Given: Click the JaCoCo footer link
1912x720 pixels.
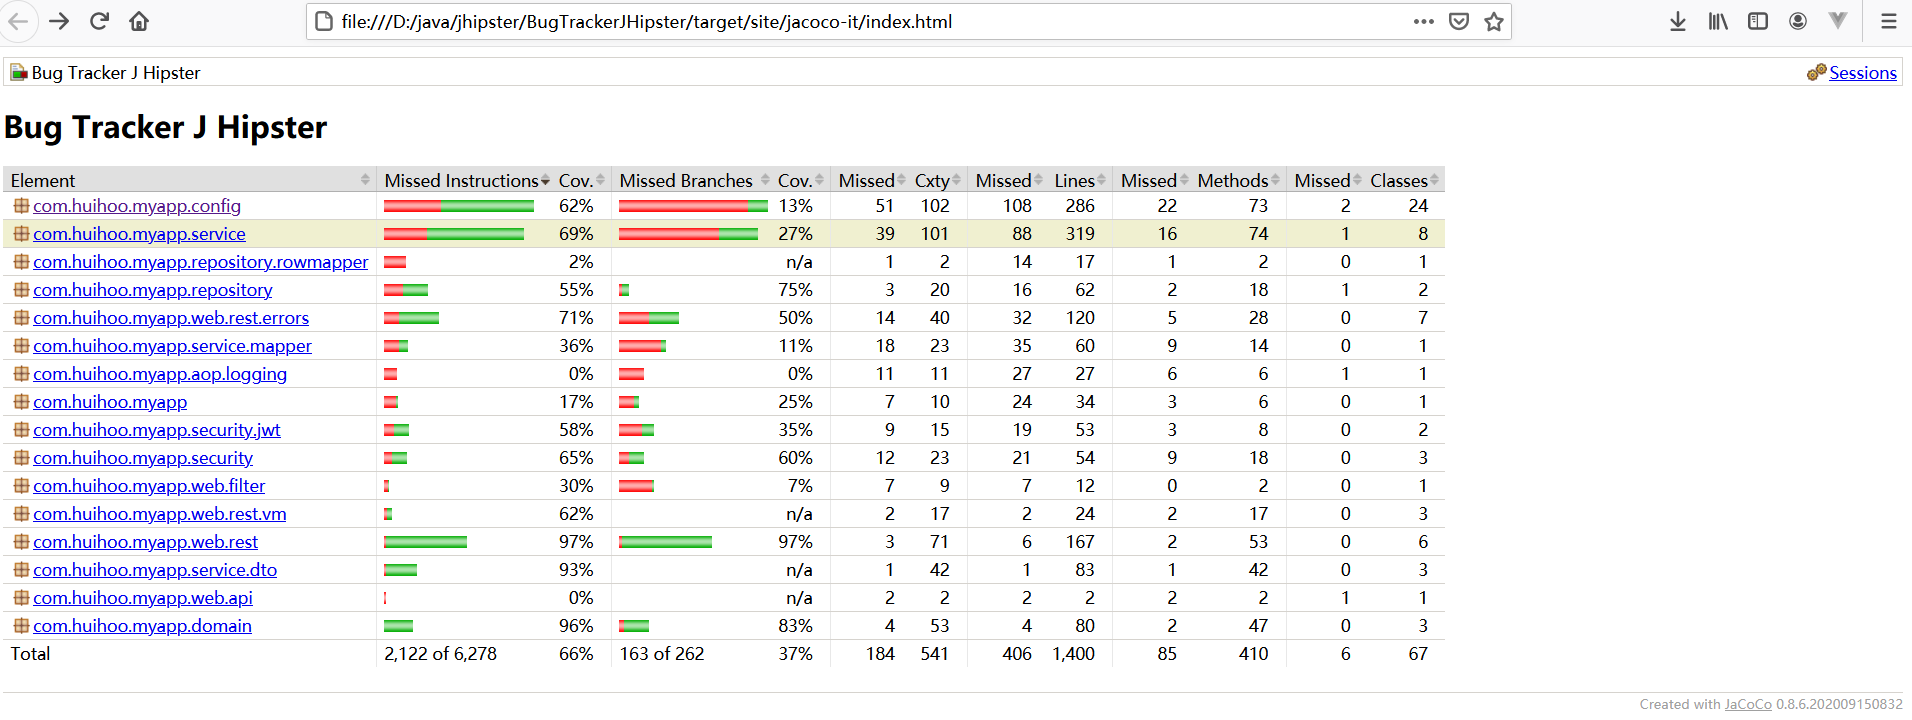Looking at the screenshot, I should point(1747,704).
